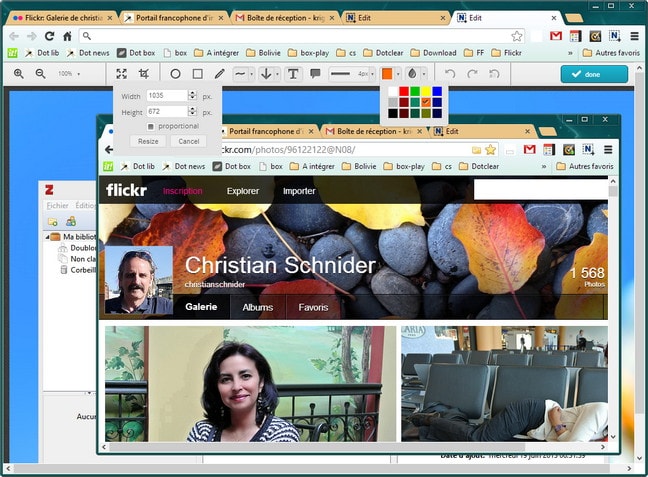The image size is (648, 477).
Task: Click the orange current color swatch
Action: click(387, 74)
